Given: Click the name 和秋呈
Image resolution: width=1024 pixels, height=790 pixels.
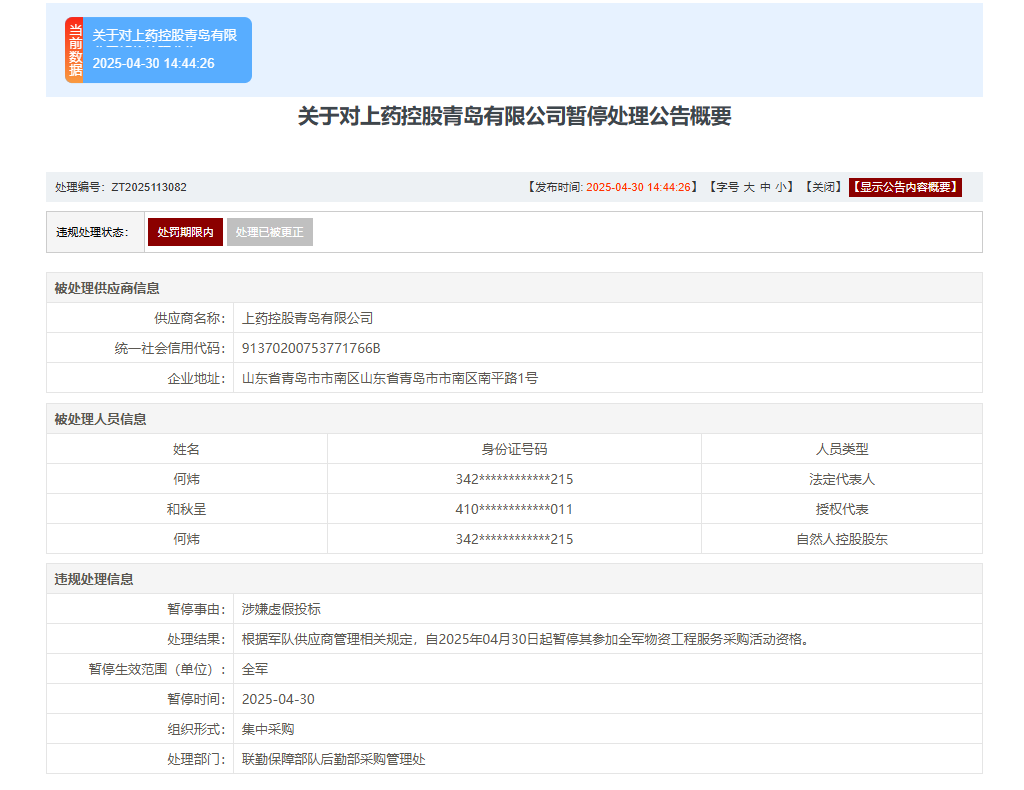Looking at the screenshot, I should click(186, 509).
